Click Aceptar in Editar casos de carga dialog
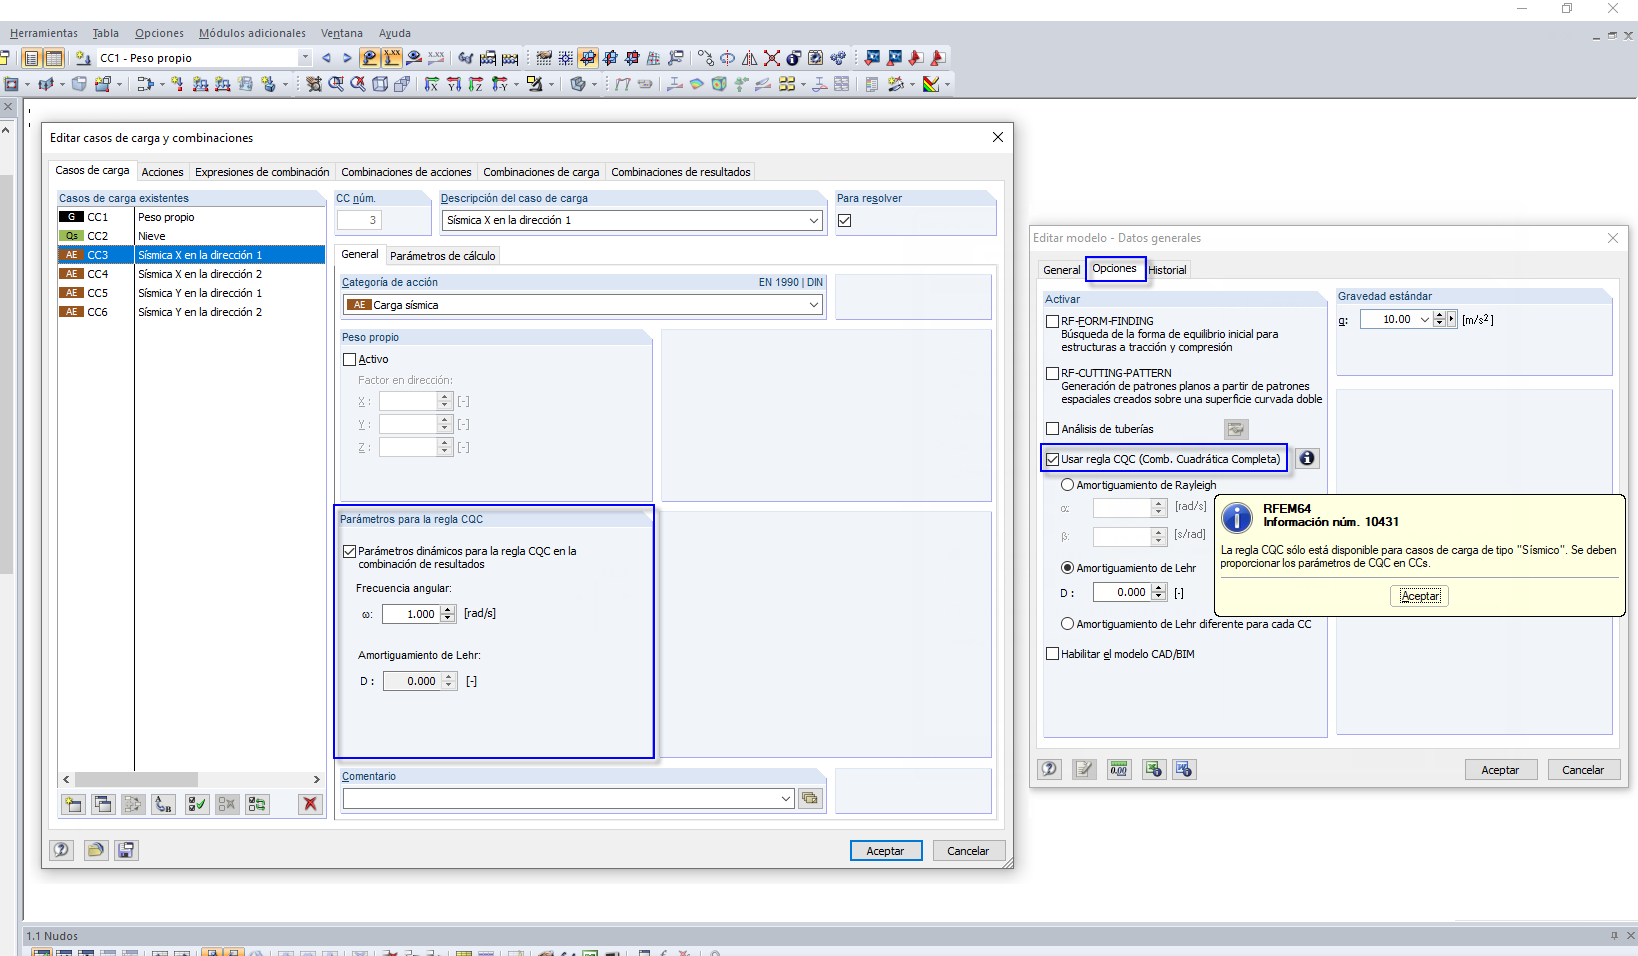Screen dimensions: 1638x956 click(886, 851)
